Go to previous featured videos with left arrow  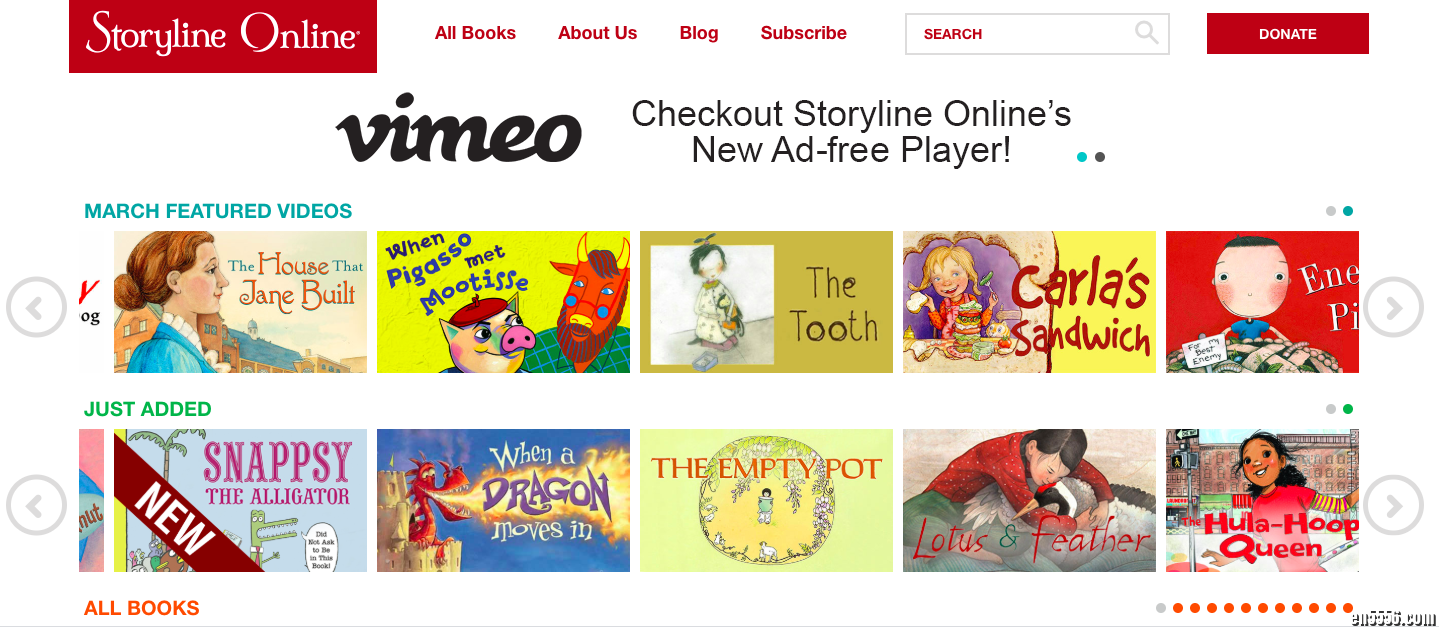click(x=36, y=307)
